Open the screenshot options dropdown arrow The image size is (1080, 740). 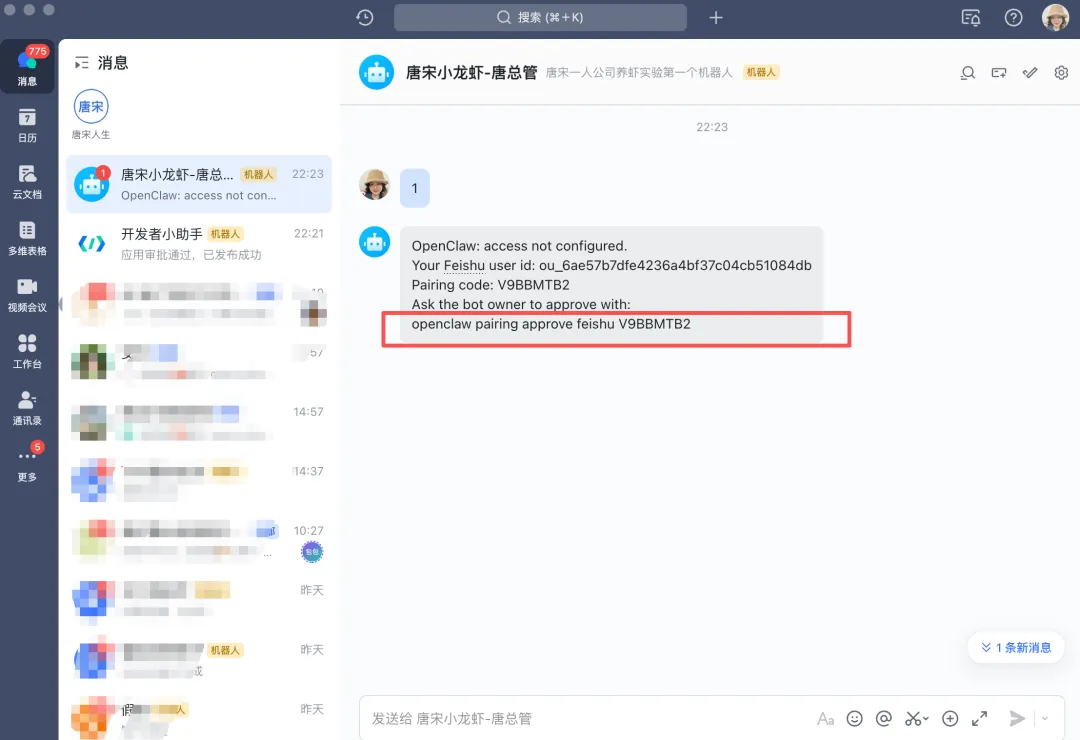926,719
